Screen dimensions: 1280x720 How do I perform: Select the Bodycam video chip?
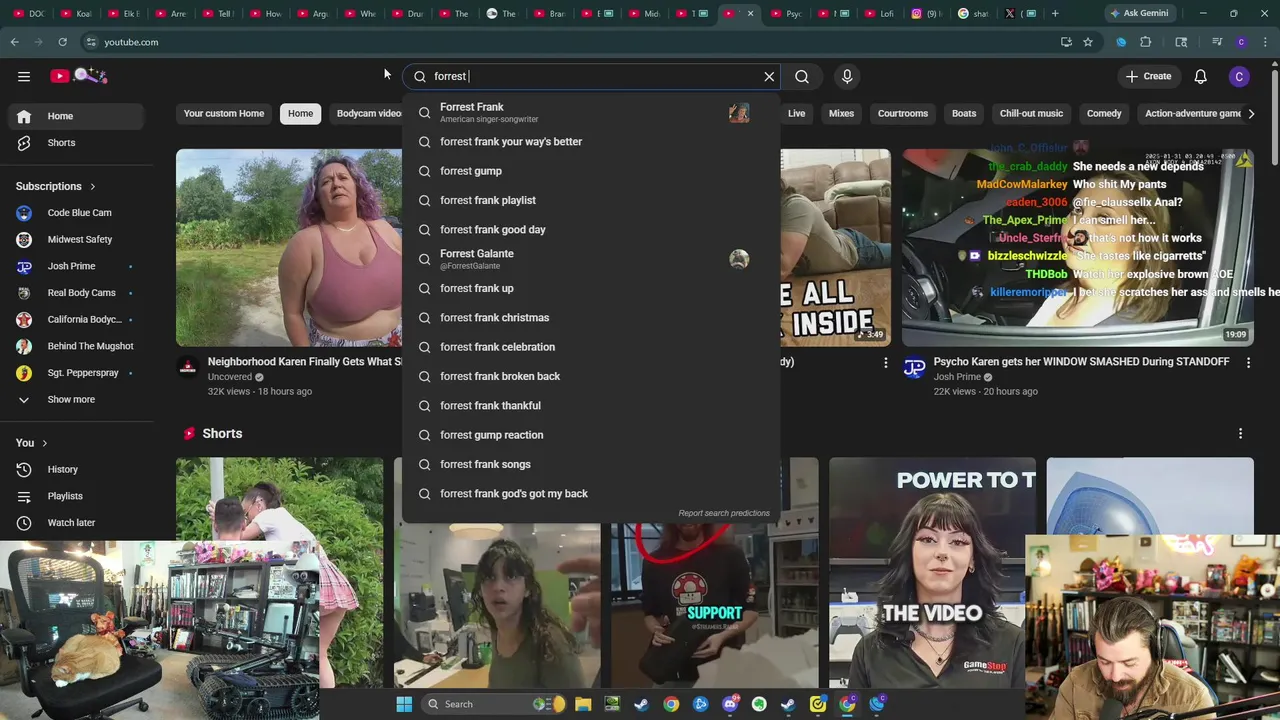pos(366,113)
